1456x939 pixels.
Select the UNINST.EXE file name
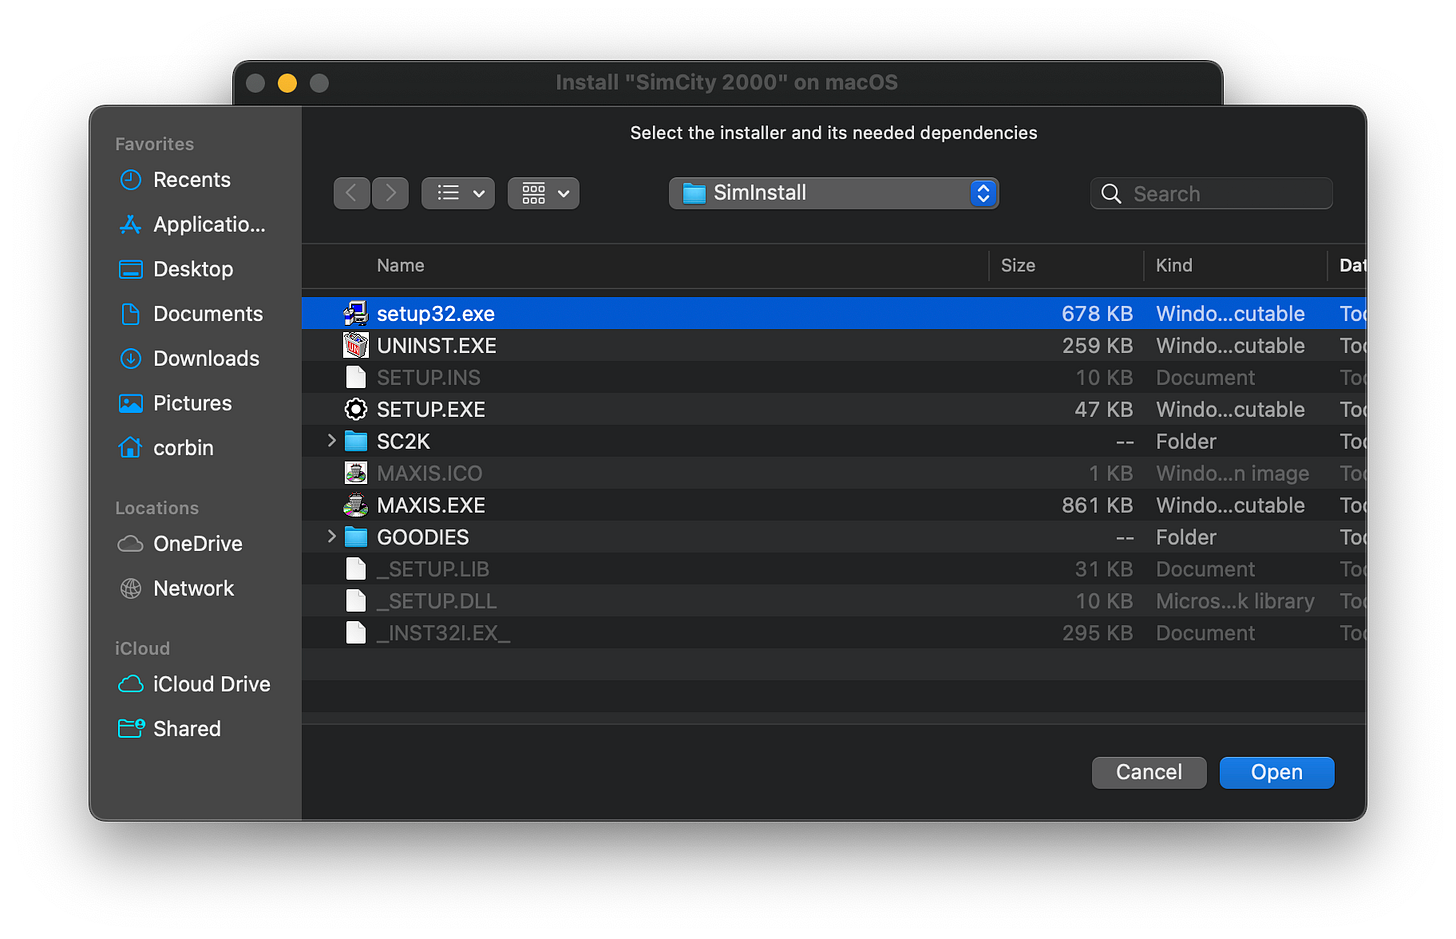[437, 345]
